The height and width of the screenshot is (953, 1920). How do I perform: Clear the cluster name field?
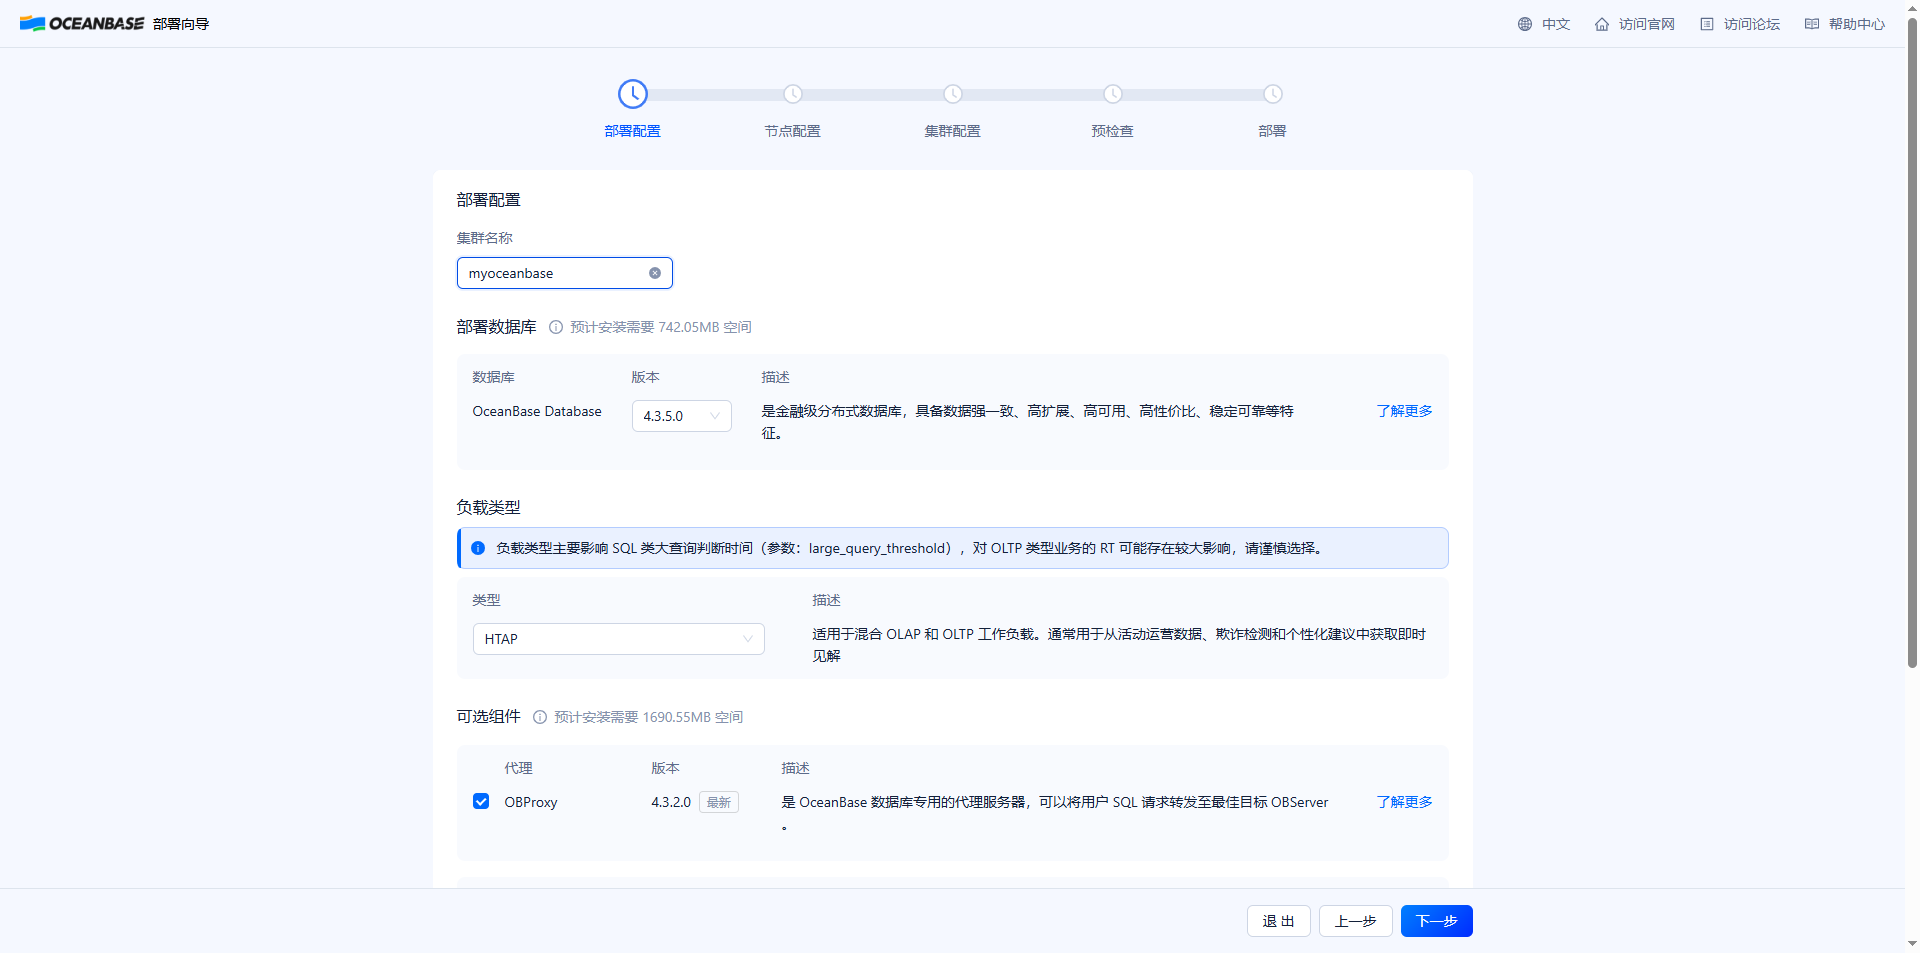pos(655,273)
